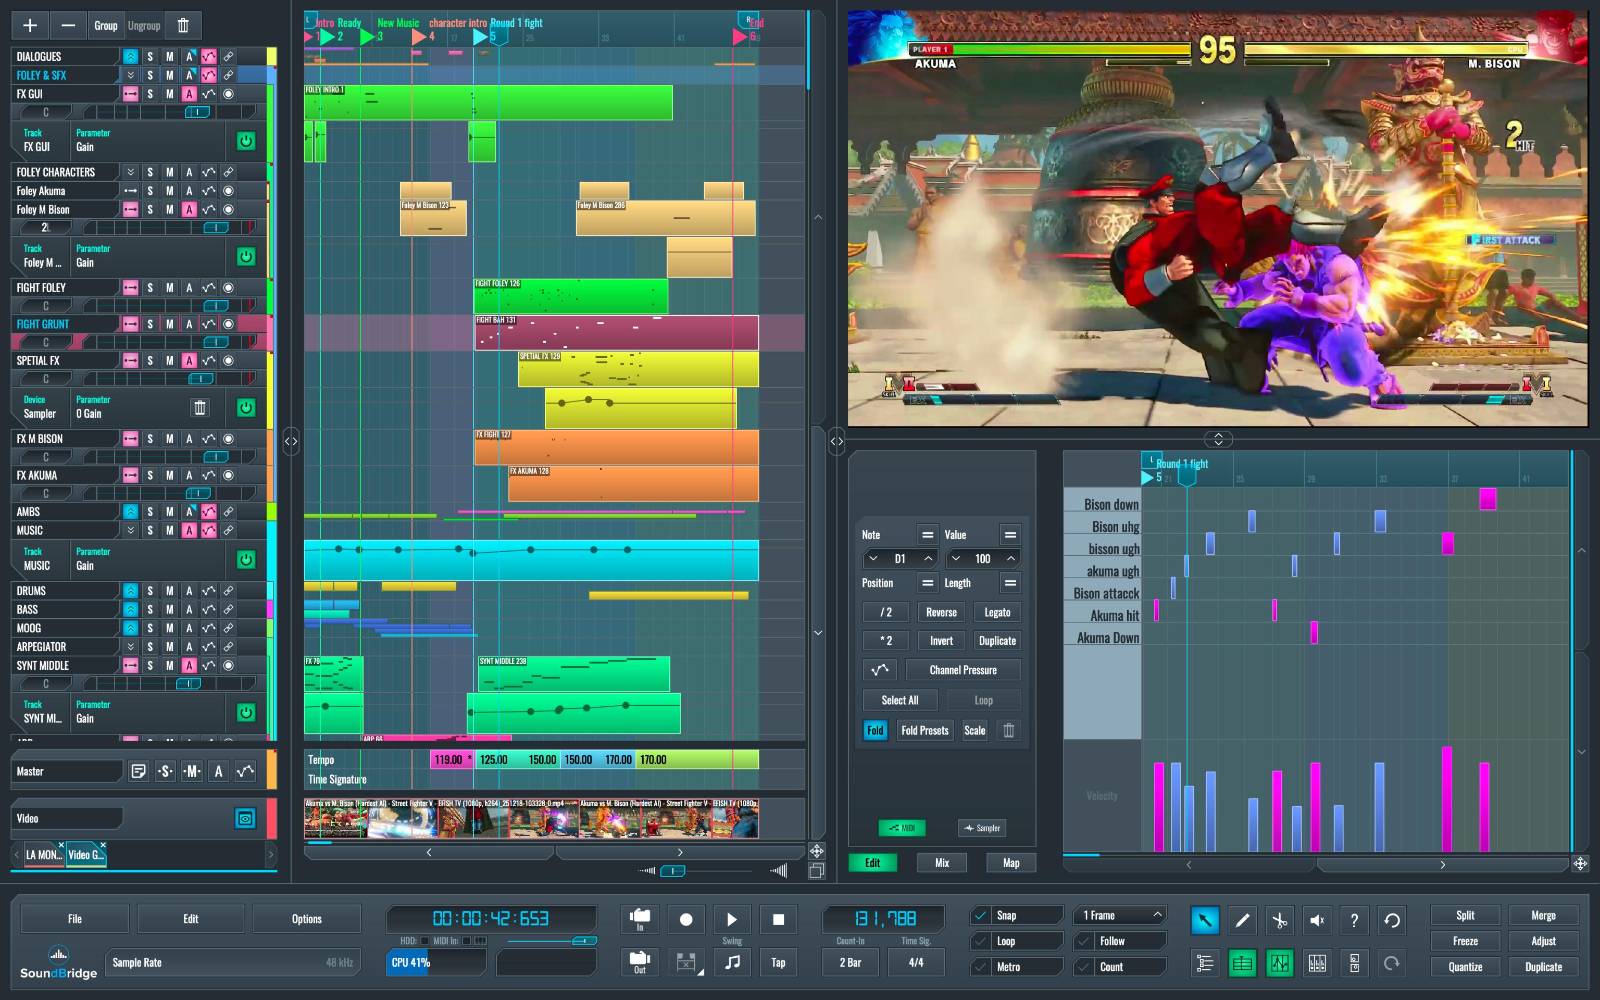Open the File menu

point(75,919)
